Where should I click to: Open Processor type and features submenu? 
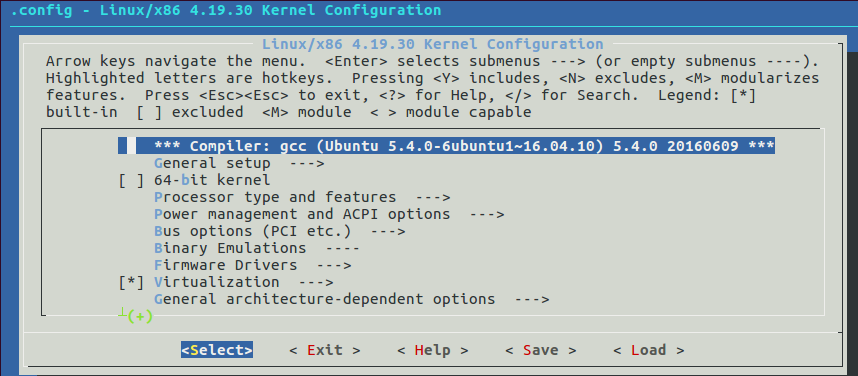click(302, 197)
